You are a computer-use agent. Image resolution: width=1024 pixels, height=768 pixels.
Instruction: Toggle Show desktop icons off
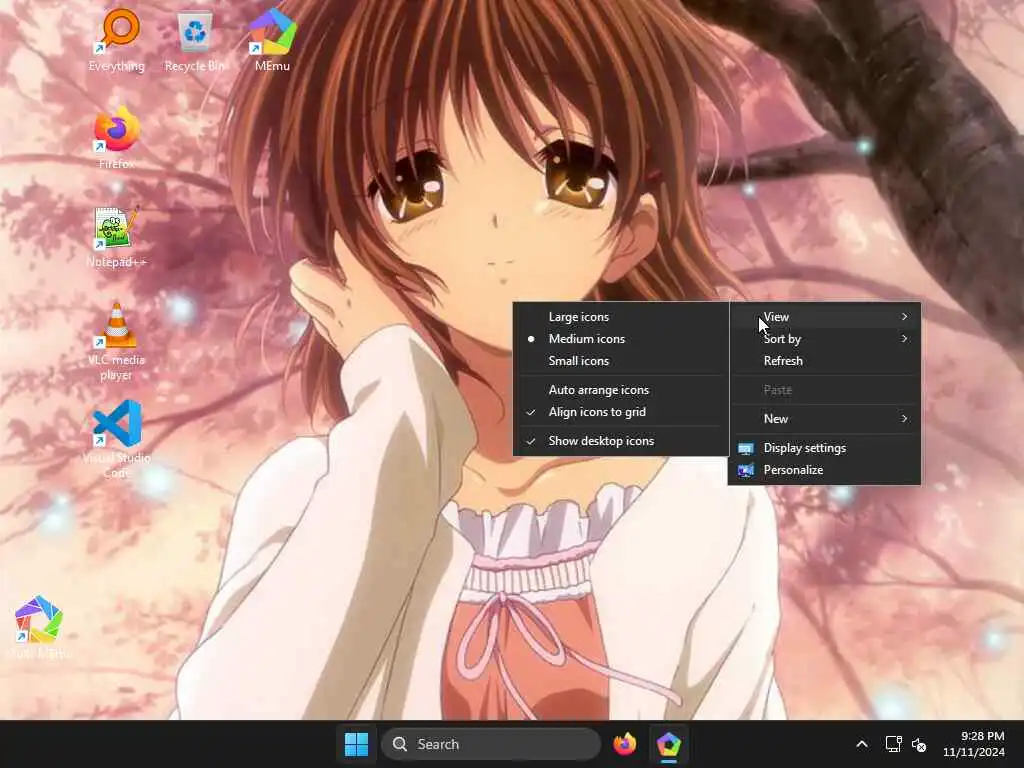(x=620, y=441)
